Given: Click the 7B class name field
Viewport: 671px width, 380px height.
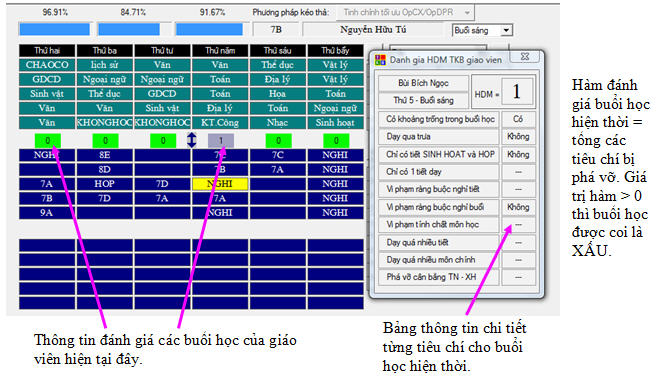Looking at the screenshot, I should tap(276, 30).
